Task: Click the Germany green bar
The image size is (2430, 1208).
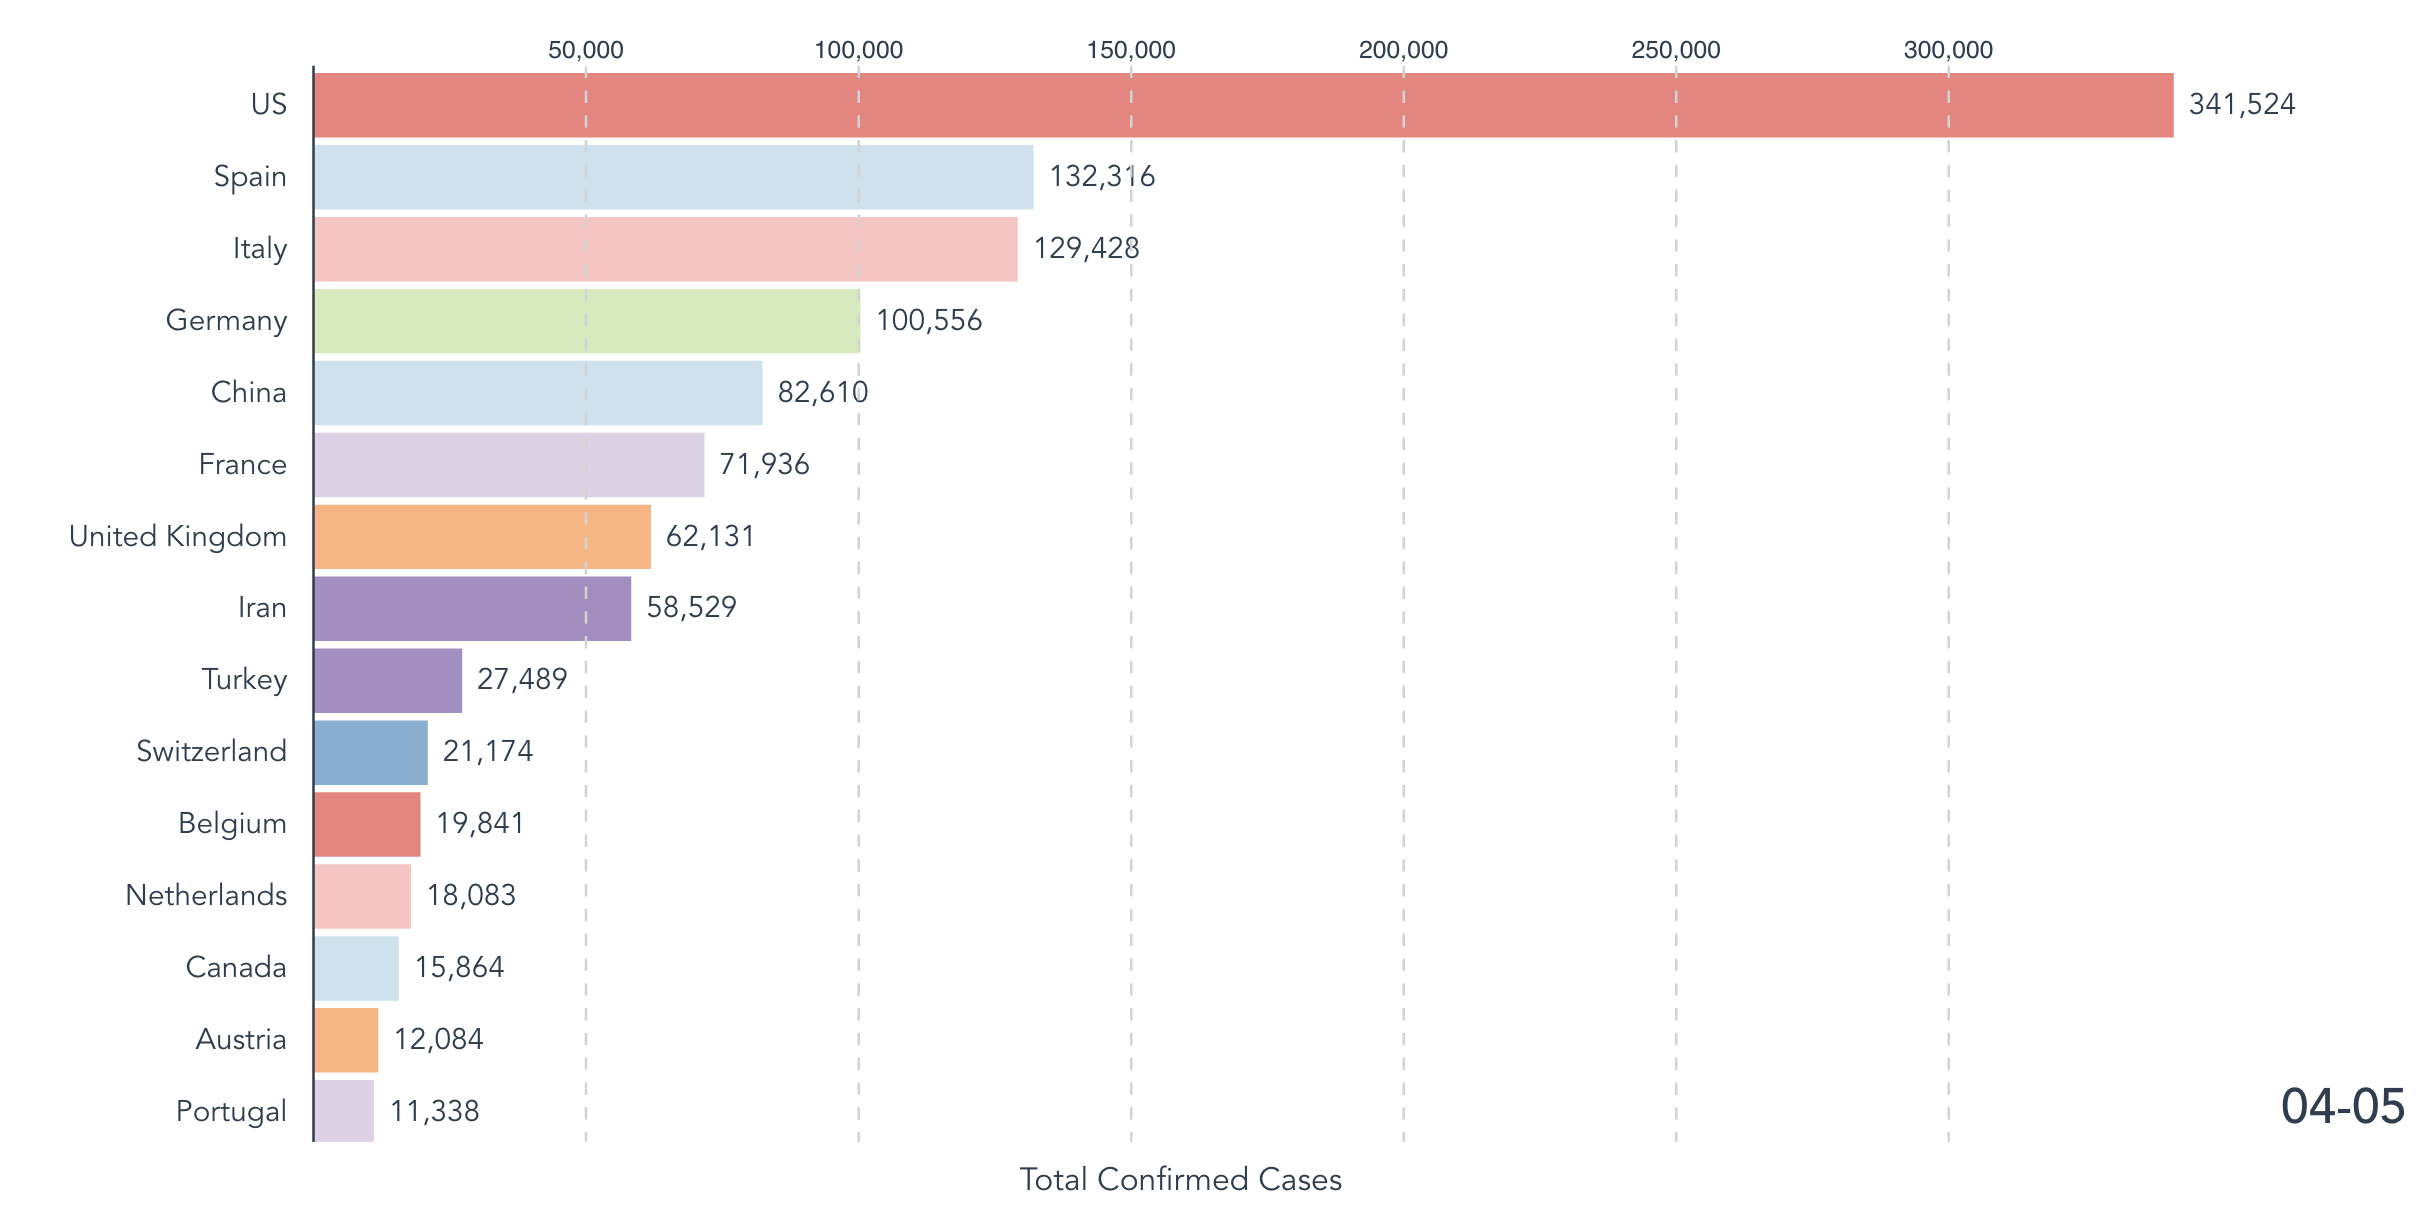Action: click(587, 321)
